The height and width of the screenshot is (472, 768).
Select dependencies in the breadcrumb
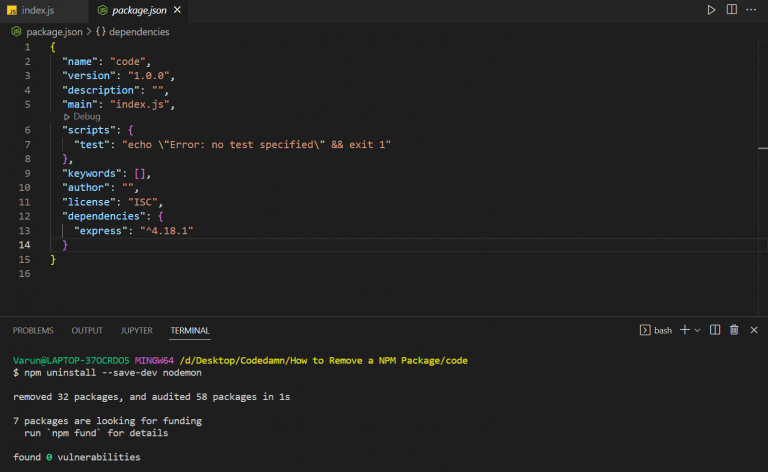(x=138, y=31)
